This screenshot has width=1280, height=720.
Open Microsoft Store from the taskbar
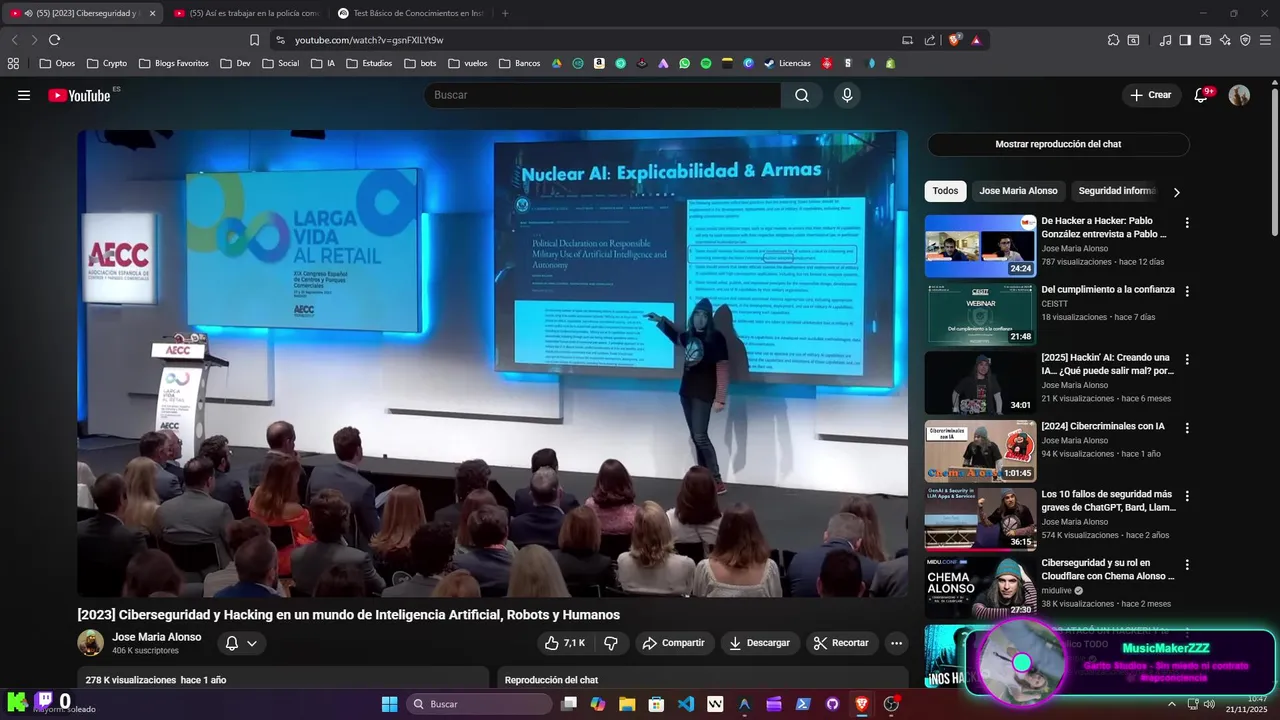point(656,704)
